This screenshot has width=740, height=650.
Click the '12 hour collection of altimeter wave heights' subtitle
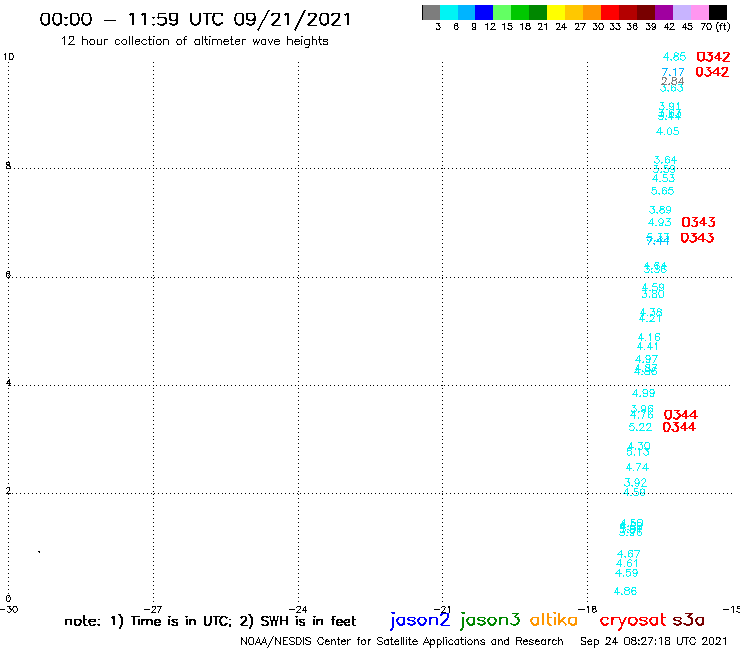pos(194,42)
